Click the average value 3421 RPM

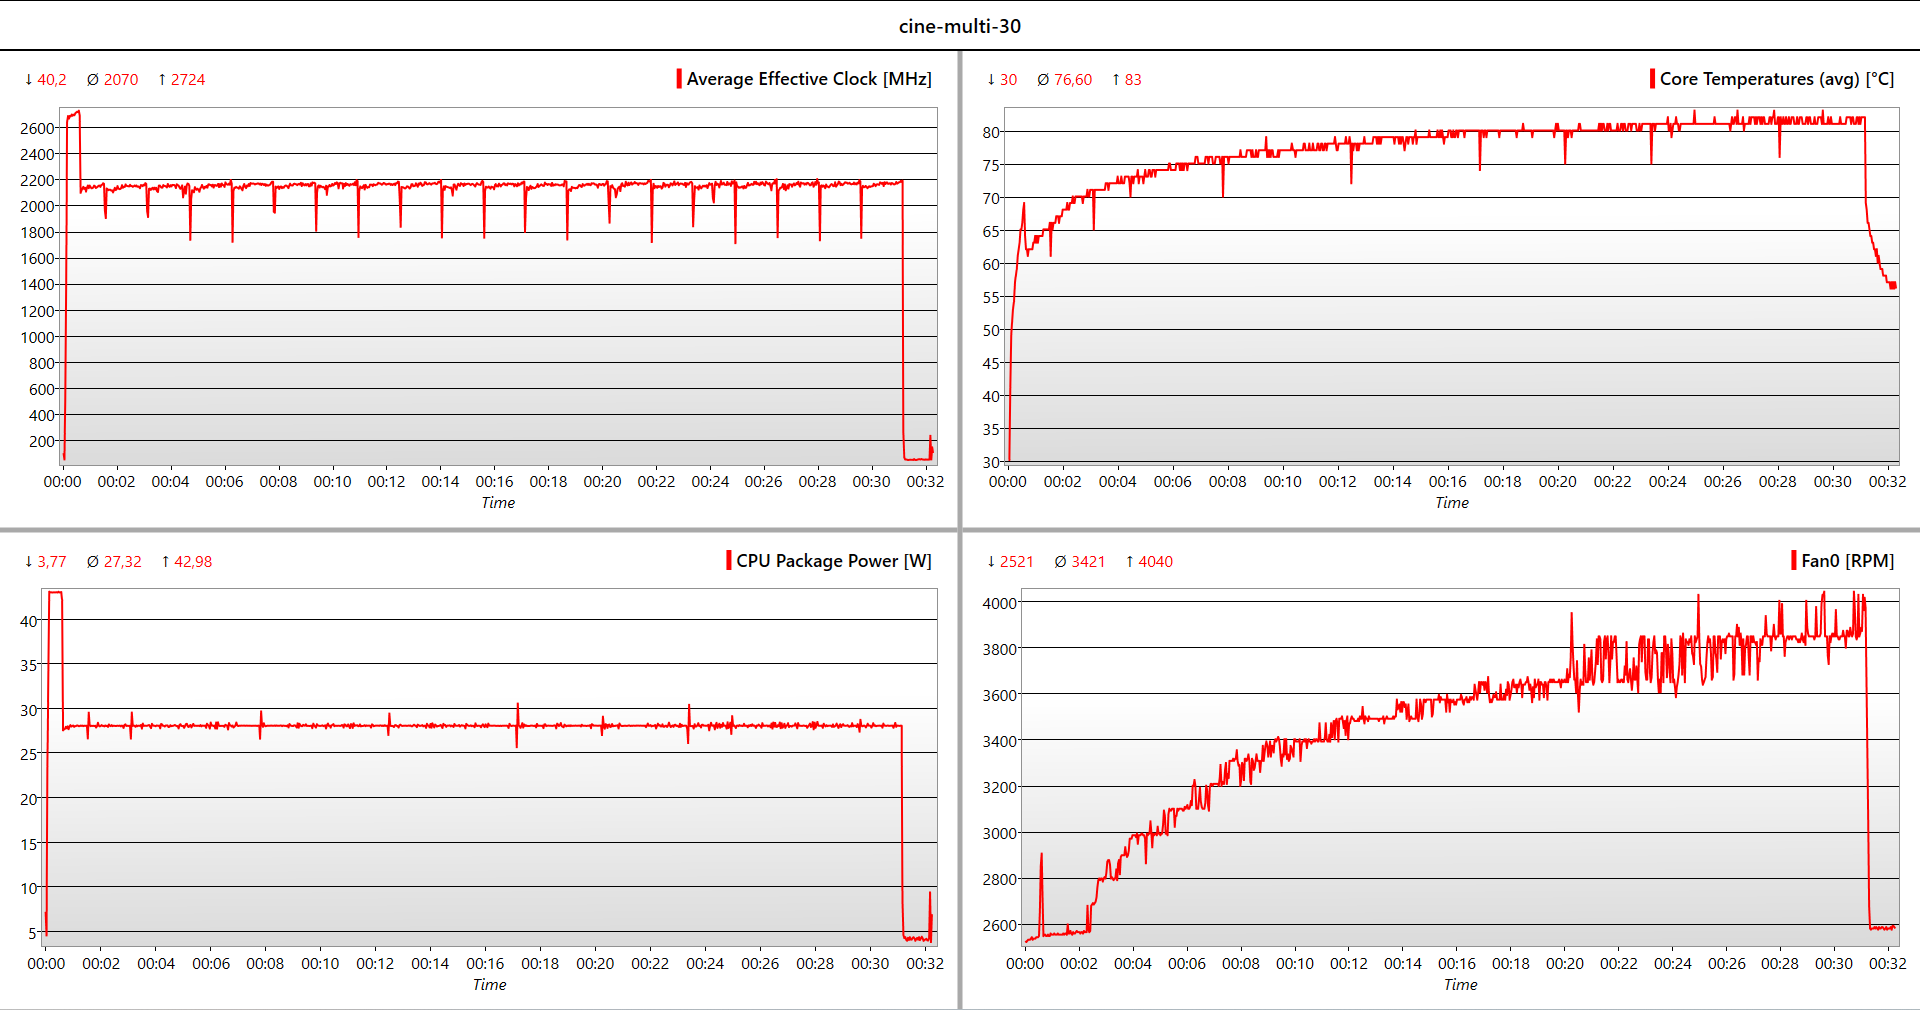pos(1085,561)
